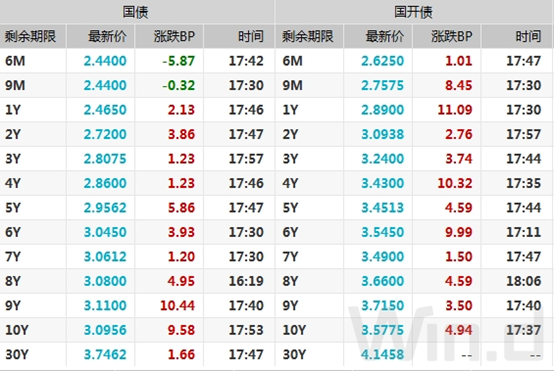Screen dimensions: 554x371
Task: Click price 3.5450 for 国开债 6Y
Action: (382, 232)
